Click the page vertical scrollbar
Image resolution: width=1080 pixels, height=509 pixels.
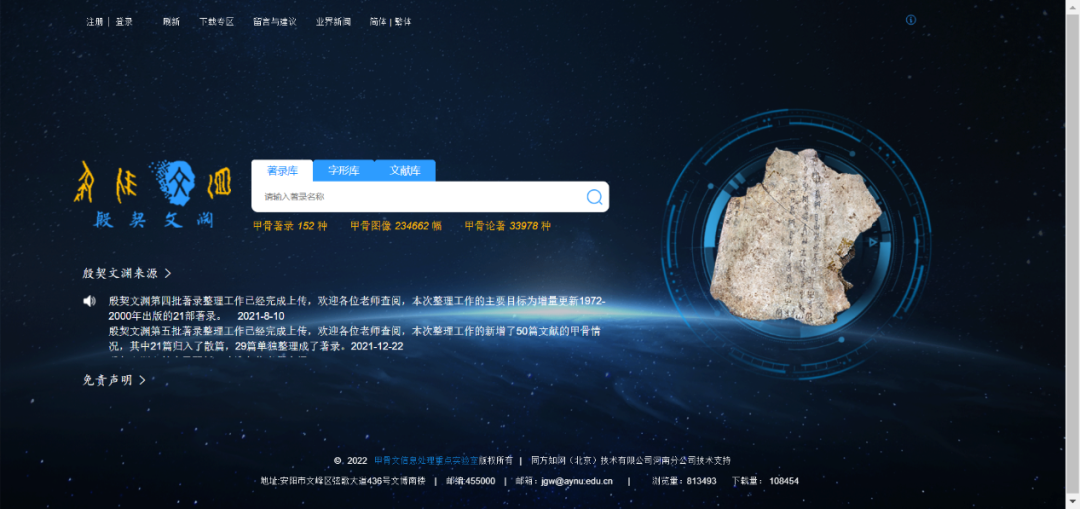click(x=1072, y=254)
